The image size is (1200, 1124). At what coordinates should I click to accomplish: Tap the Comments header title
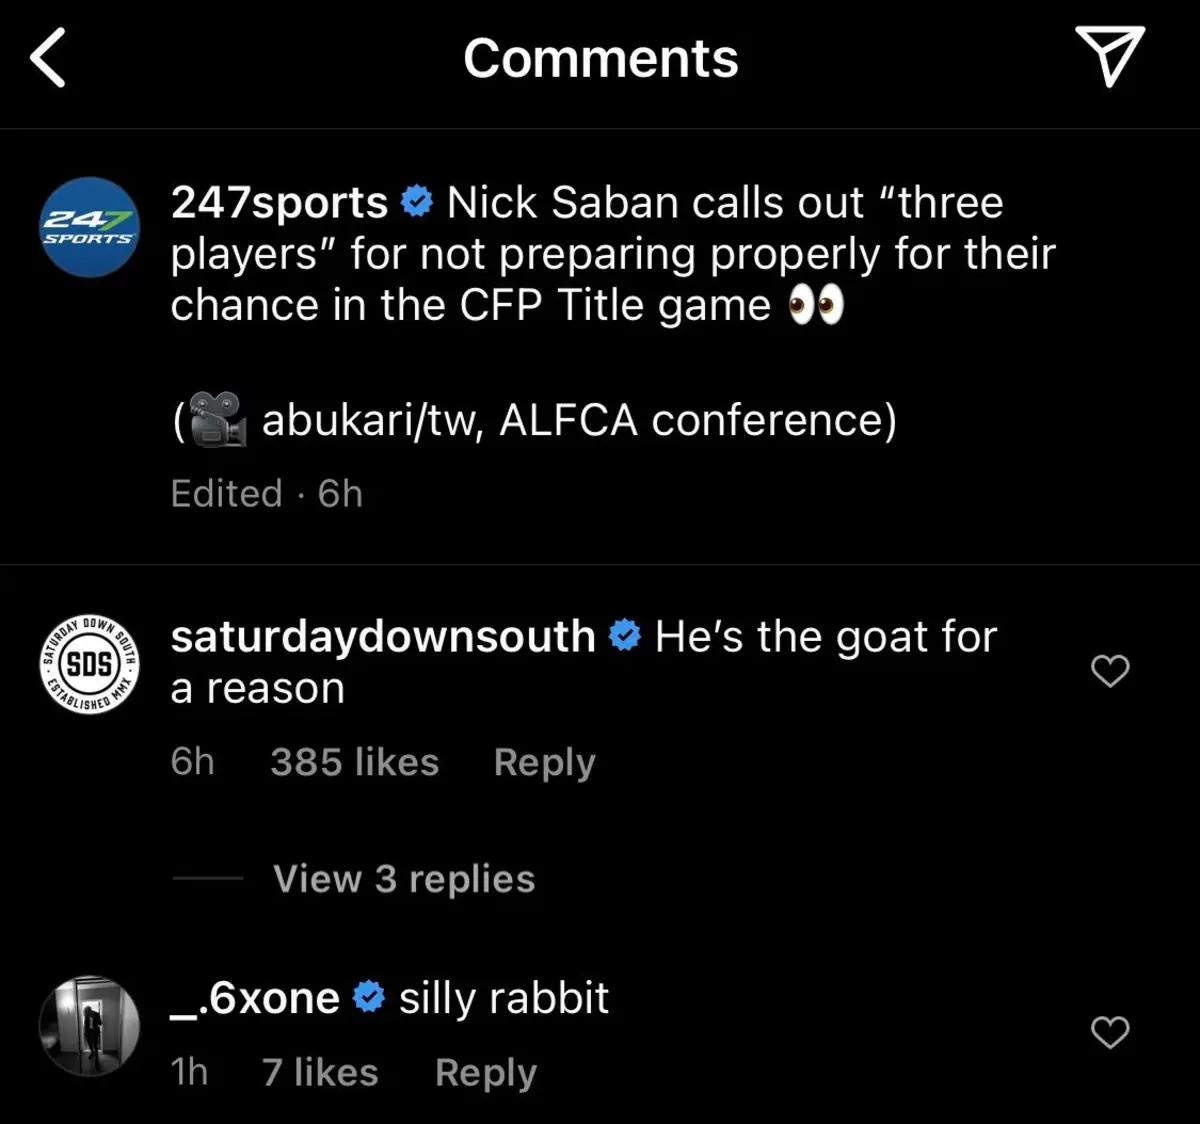click(600, 58)
